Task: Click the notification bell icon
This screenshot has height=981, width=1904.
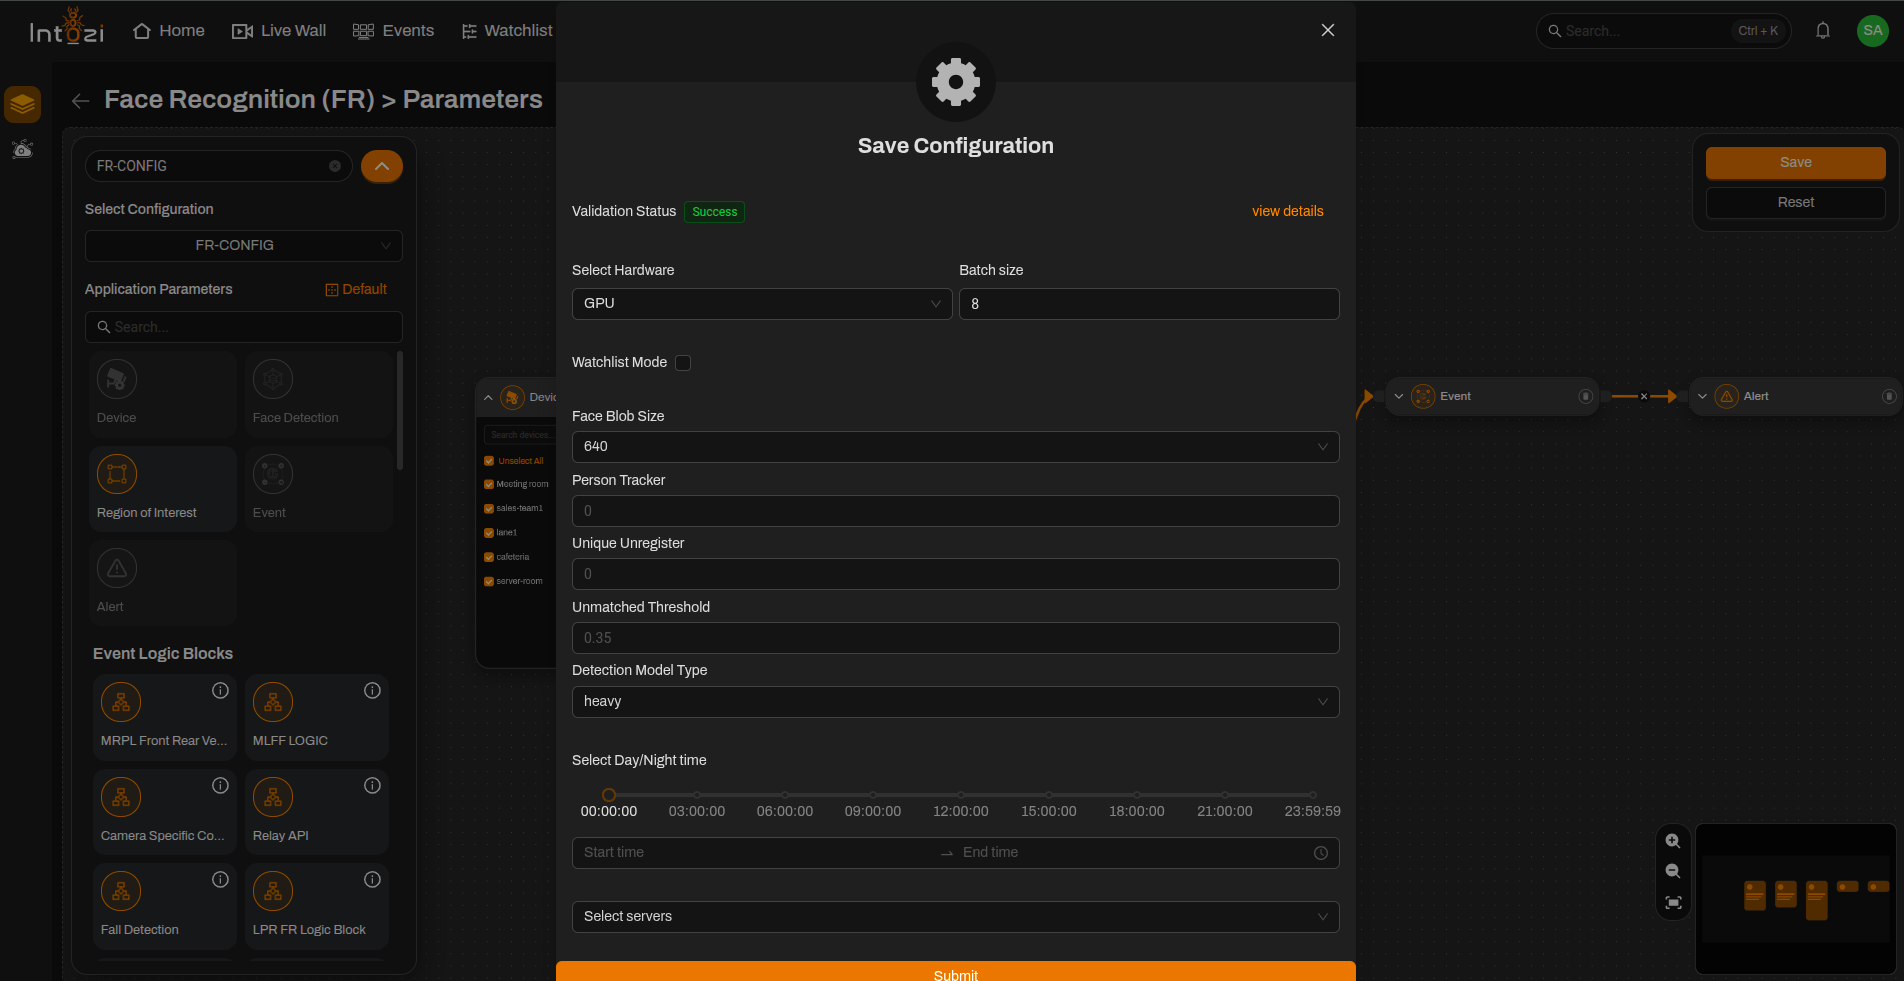Action: click(x=1823, y=31)
